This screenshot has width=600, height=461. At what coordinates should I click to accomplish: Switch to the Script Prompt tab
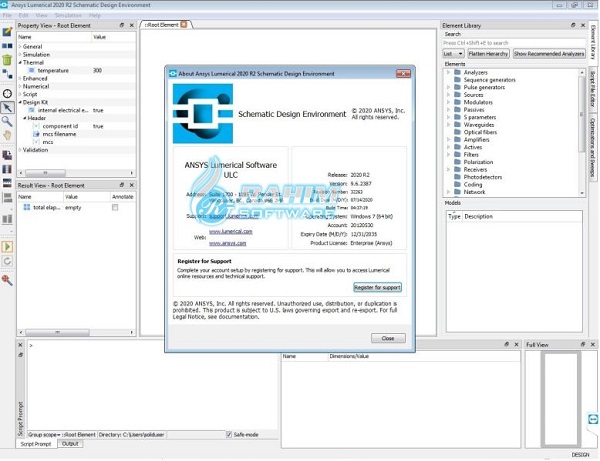(36, 444)
